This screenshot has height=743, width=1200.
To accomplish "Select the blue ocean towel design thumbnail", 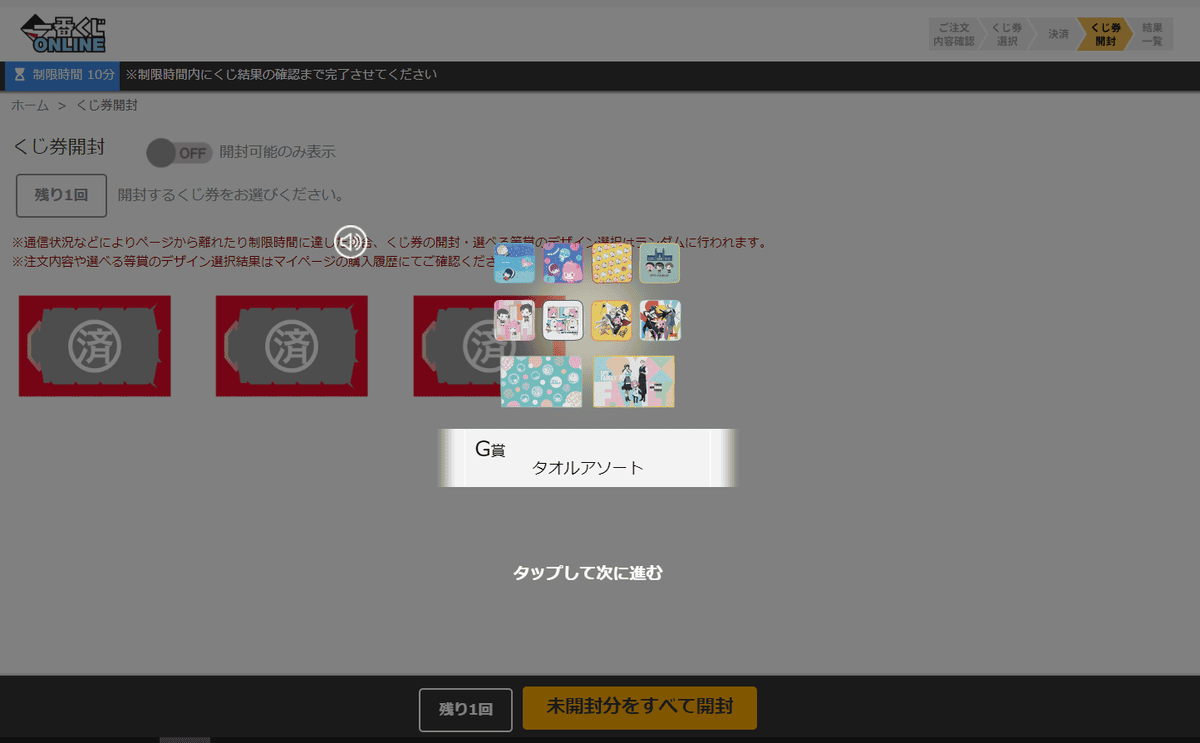I will coord(514,264).
